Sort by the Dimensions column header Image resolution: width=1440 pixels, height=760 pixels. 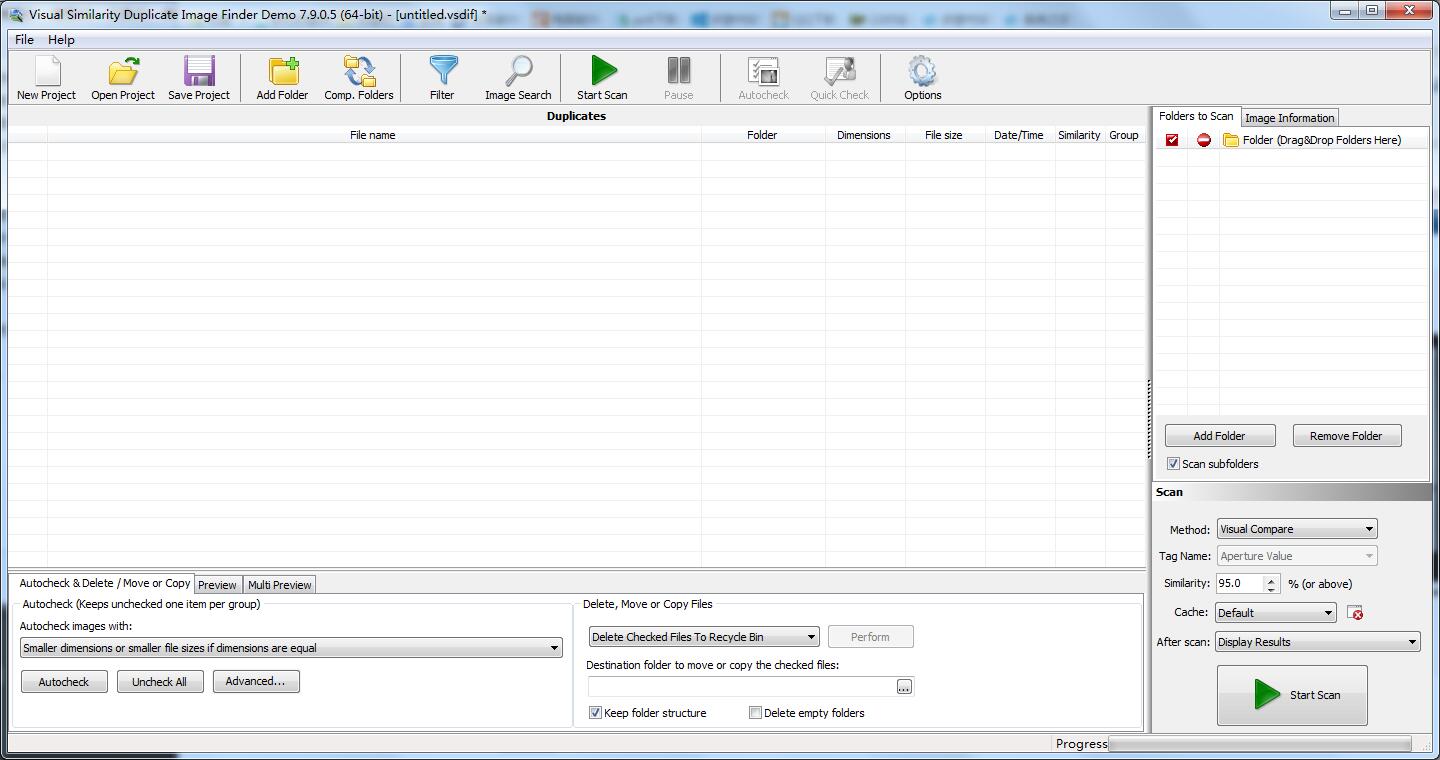(864, 135)
